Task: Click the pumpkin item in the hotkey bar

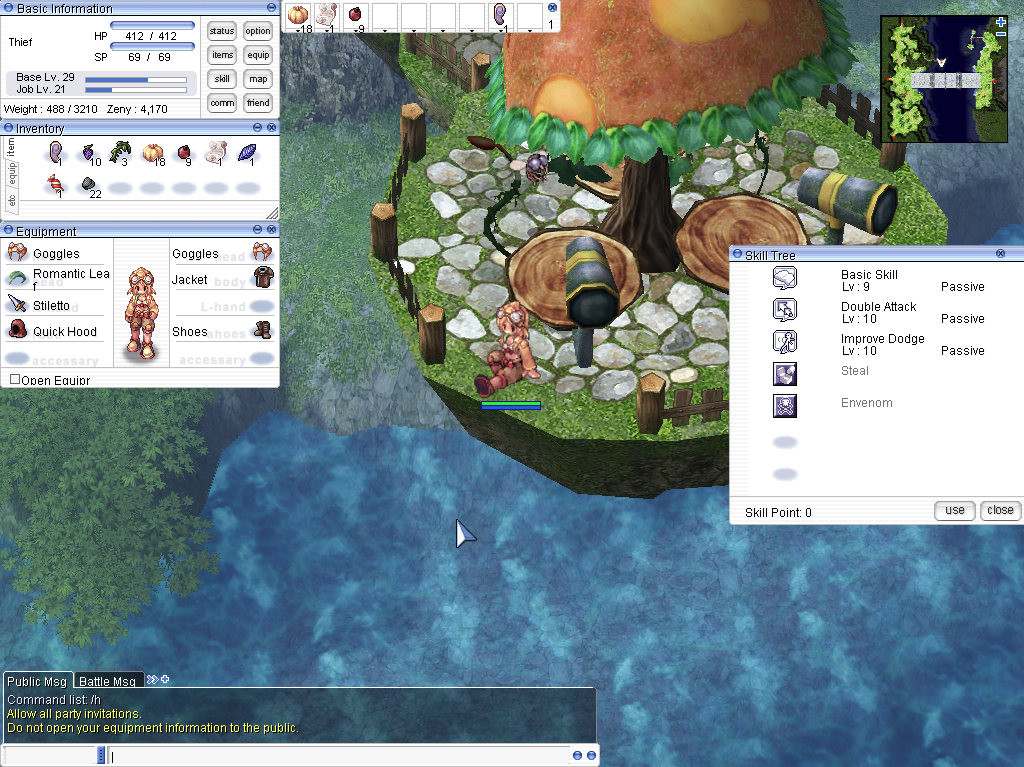Action: (298, 16)
